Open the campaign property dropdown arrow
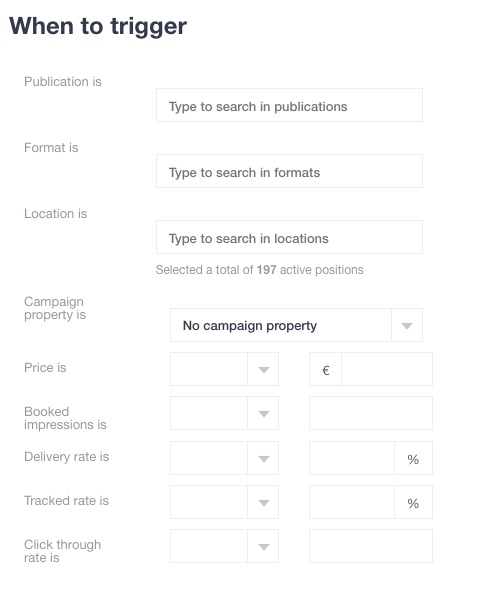The height and width of the screenshot is (589, 477). 407,325
